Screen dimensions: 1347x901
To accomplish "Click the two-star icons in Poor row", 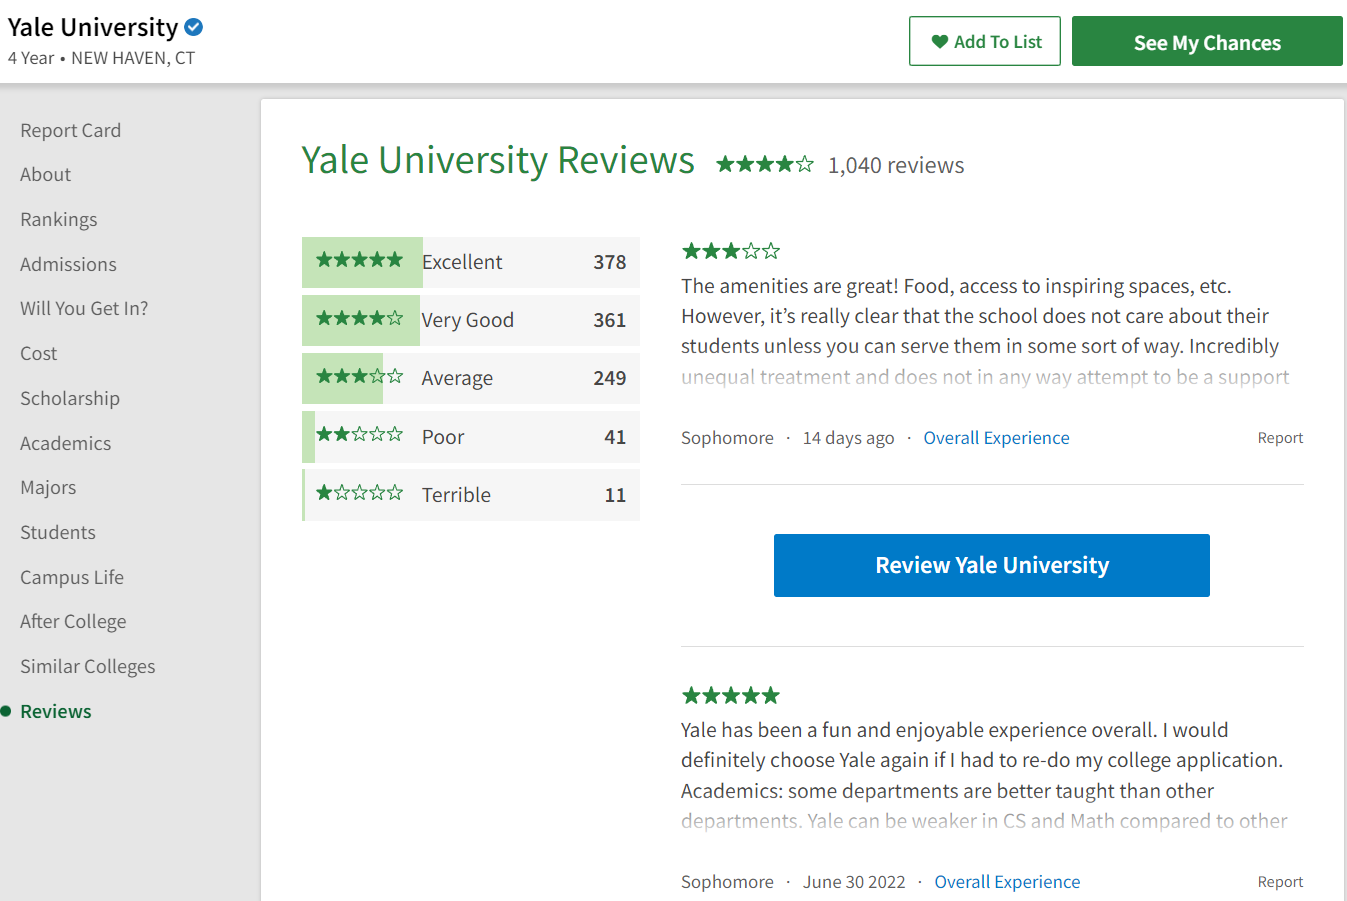I will (x=360, y=434).
